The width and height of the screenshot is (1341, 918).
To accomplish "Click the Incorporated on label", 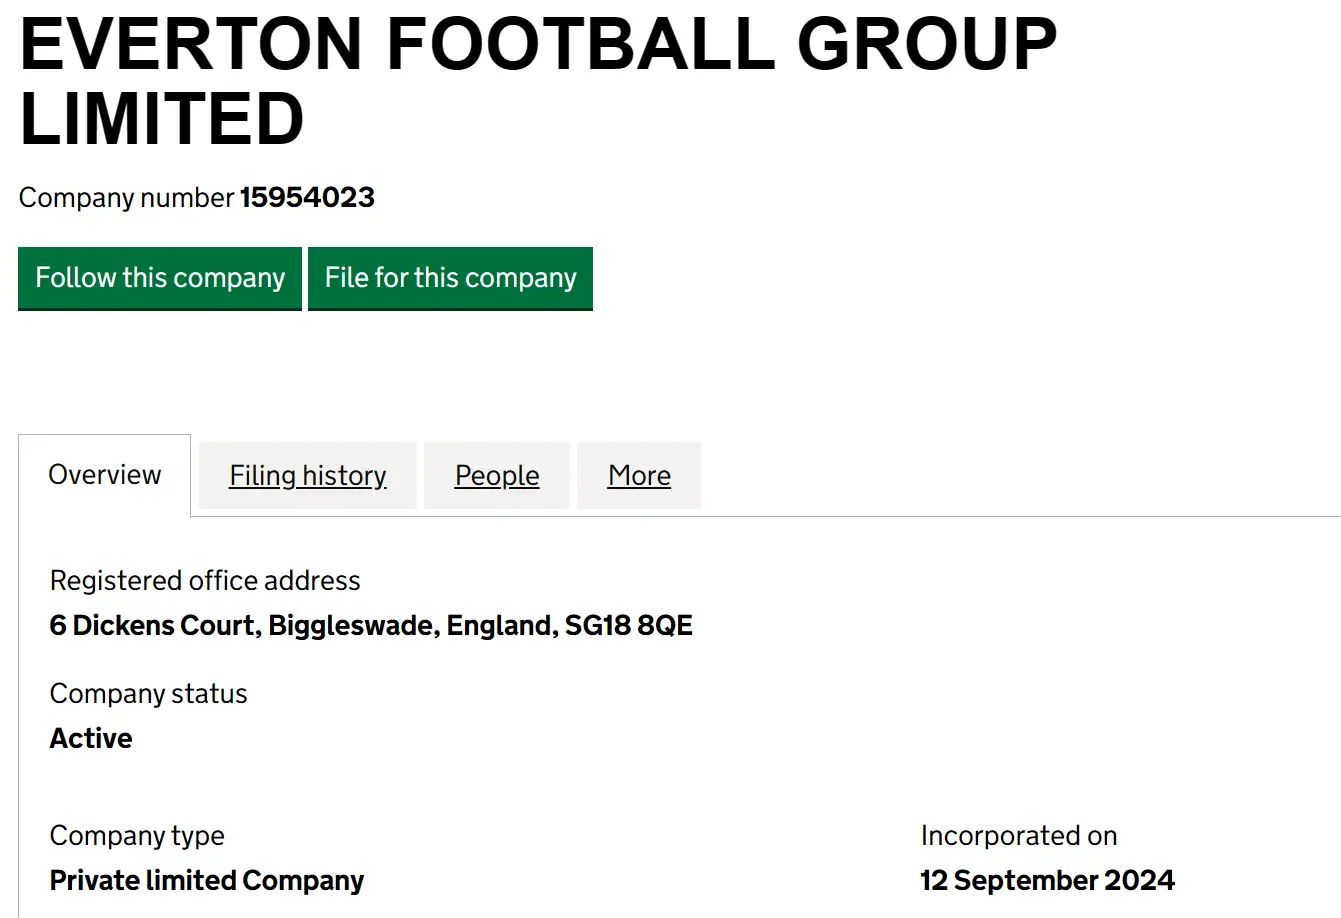I will point(1019,836).
